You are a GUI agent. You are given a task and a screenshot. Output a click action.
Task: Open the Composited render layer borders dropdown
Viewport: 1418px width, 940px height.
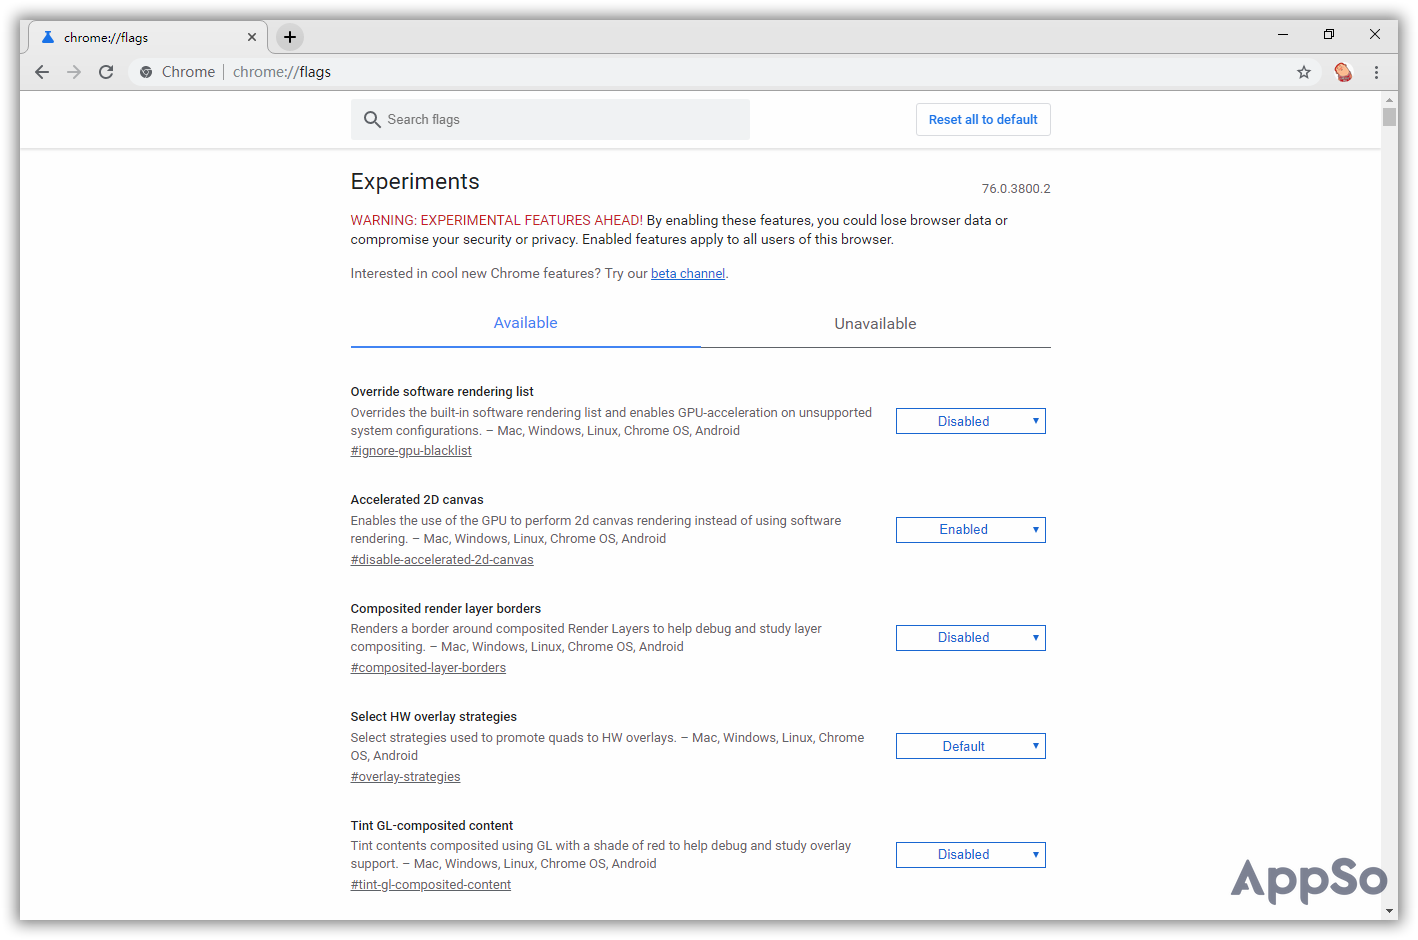(x=971, y=638)
